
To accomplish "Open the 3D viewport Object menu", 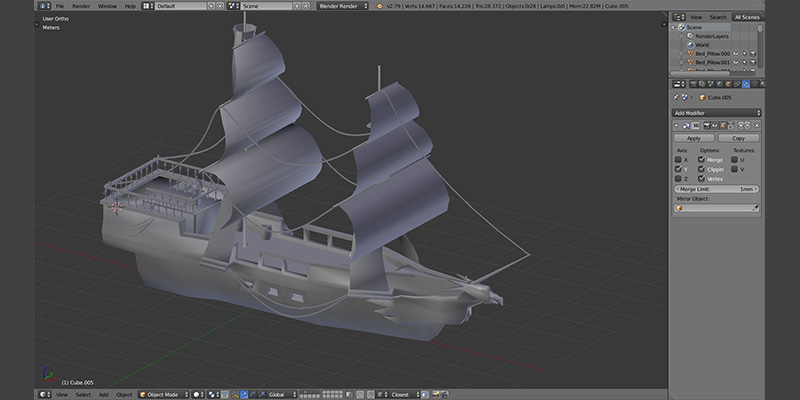I will point(124,394).
